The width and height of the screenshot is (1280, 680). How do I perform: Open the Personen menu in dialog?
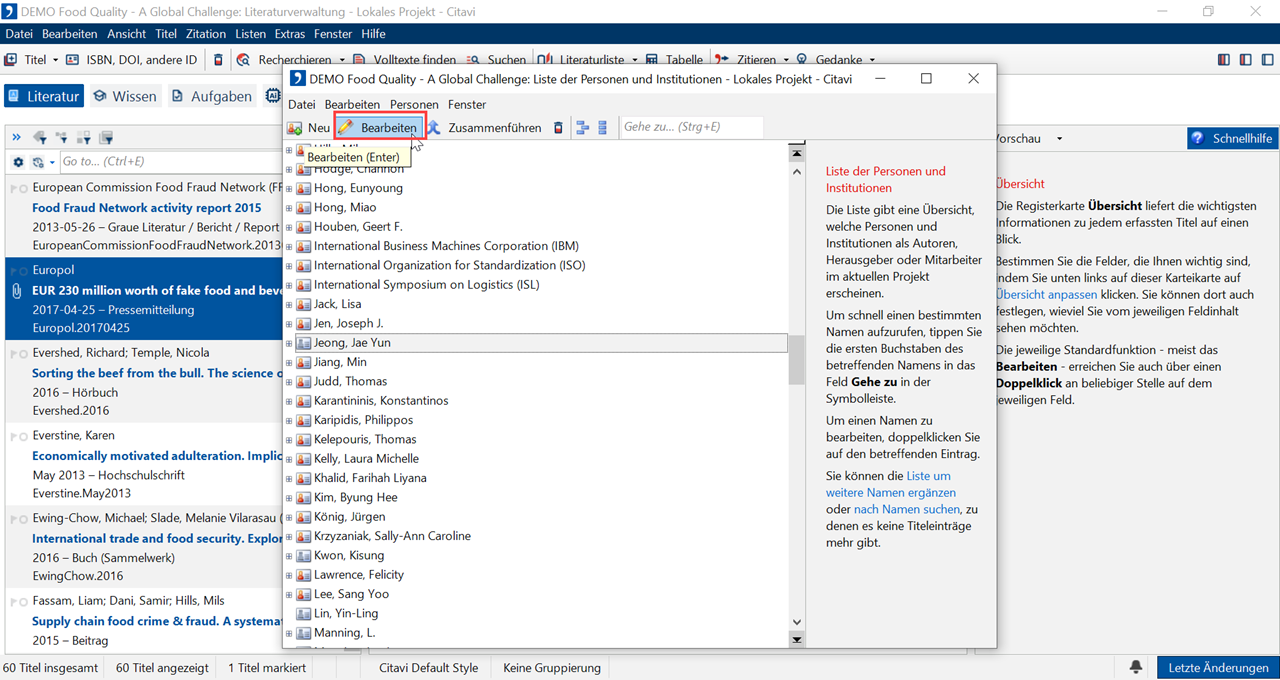pos(413,104)
